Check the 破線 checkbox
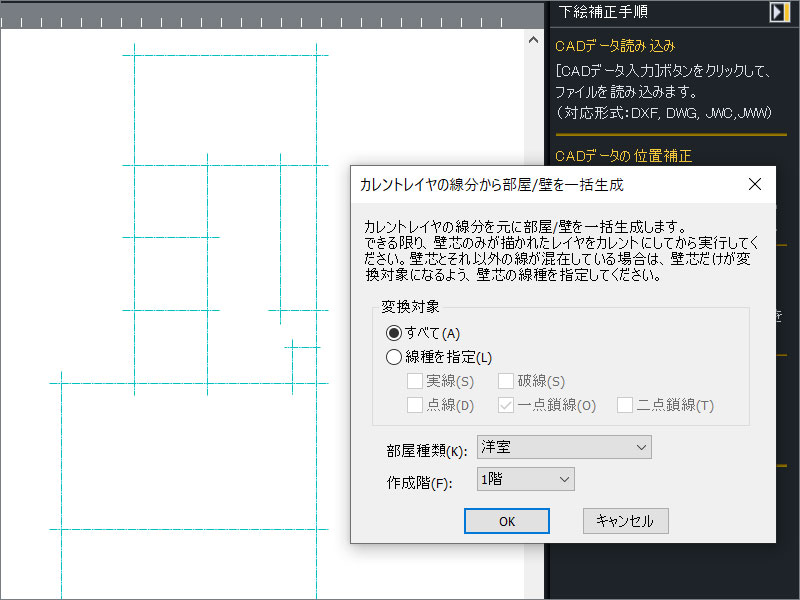Viewport: 800px width, 600px height. pos(505,381)
